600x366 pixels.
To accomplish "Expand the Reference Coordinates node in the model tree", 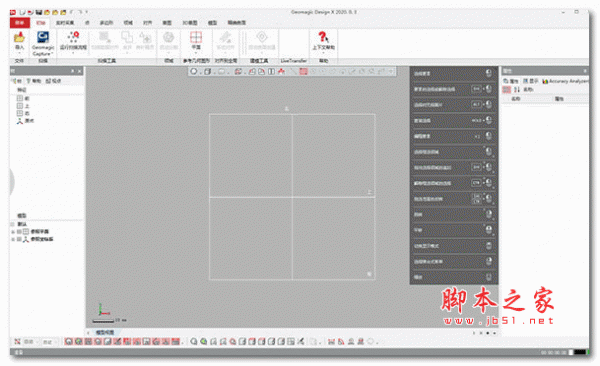I will [13, 239].
